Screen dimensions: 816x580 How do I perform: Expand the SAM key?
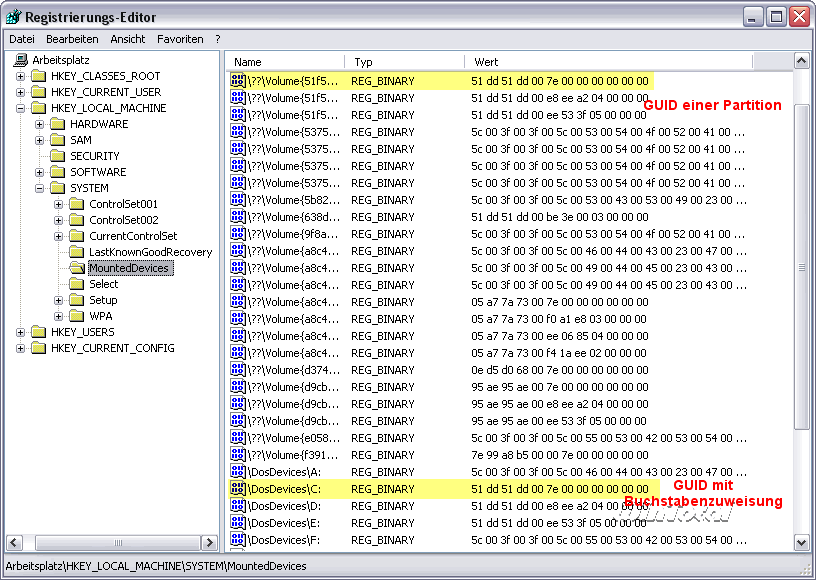(x=40, y=140)
